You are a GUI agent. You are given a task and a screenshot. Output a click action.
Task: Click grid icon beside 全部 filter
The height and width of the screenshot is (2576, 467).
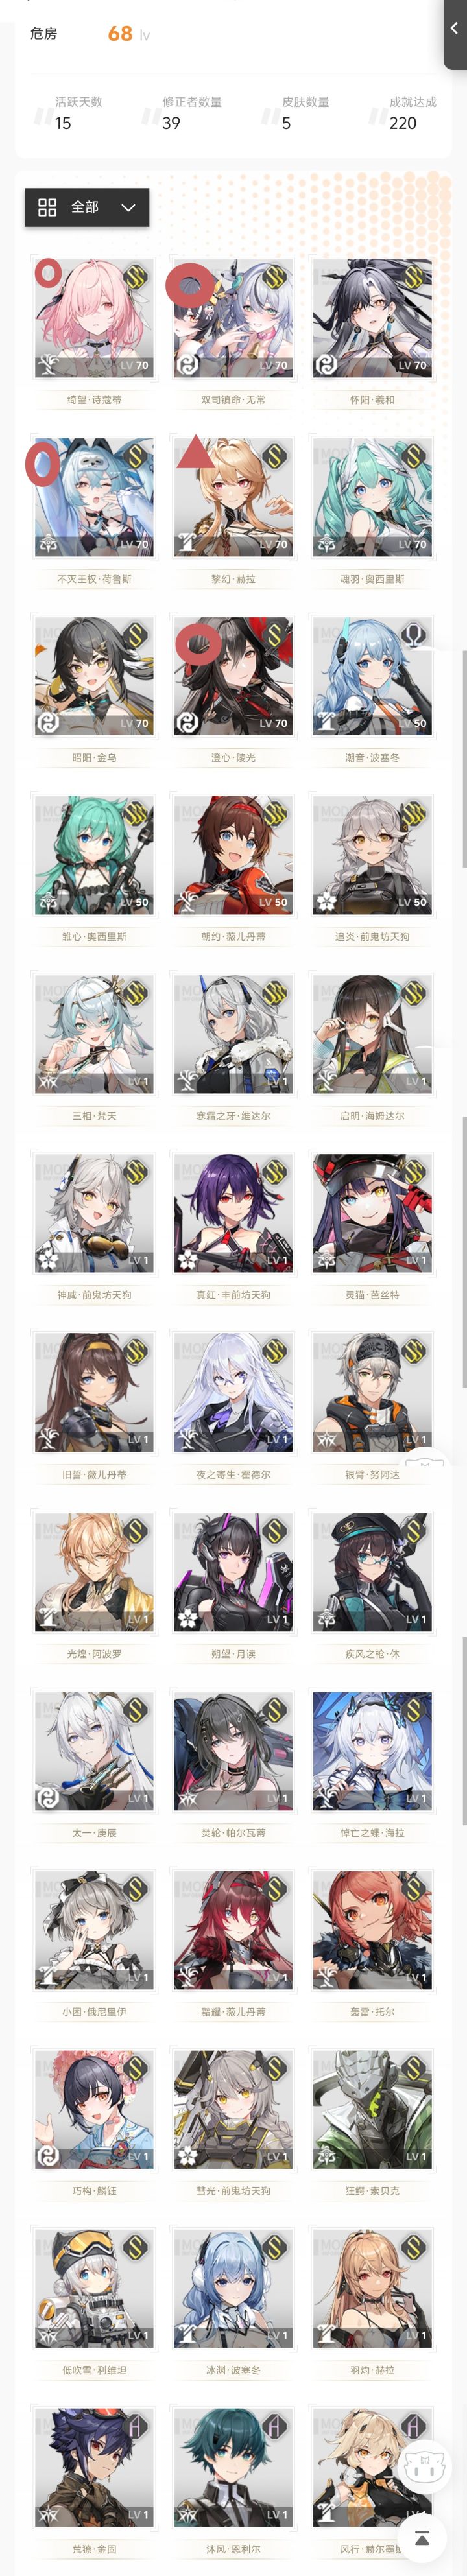coord(47,207)
